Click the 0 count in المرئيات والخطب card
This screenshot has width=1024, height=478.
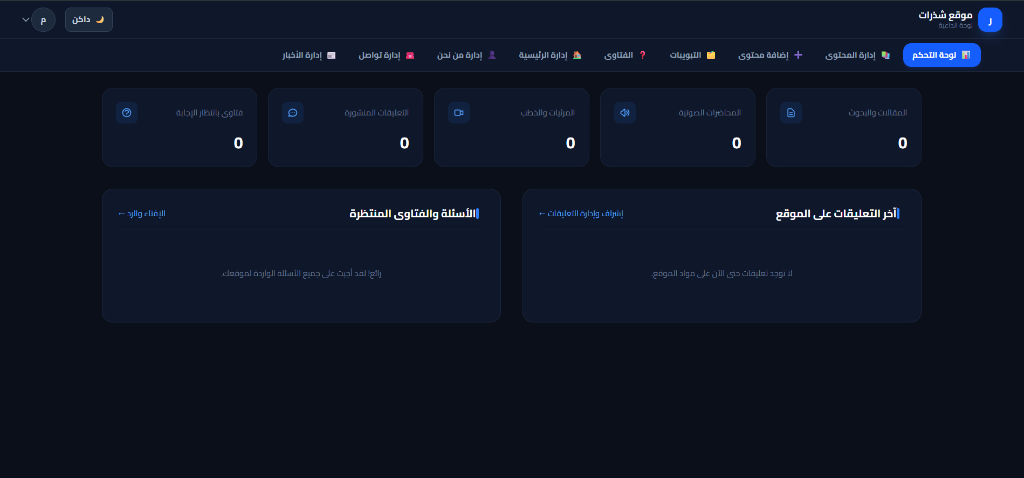pyautogui.click(x=571, y=144)
